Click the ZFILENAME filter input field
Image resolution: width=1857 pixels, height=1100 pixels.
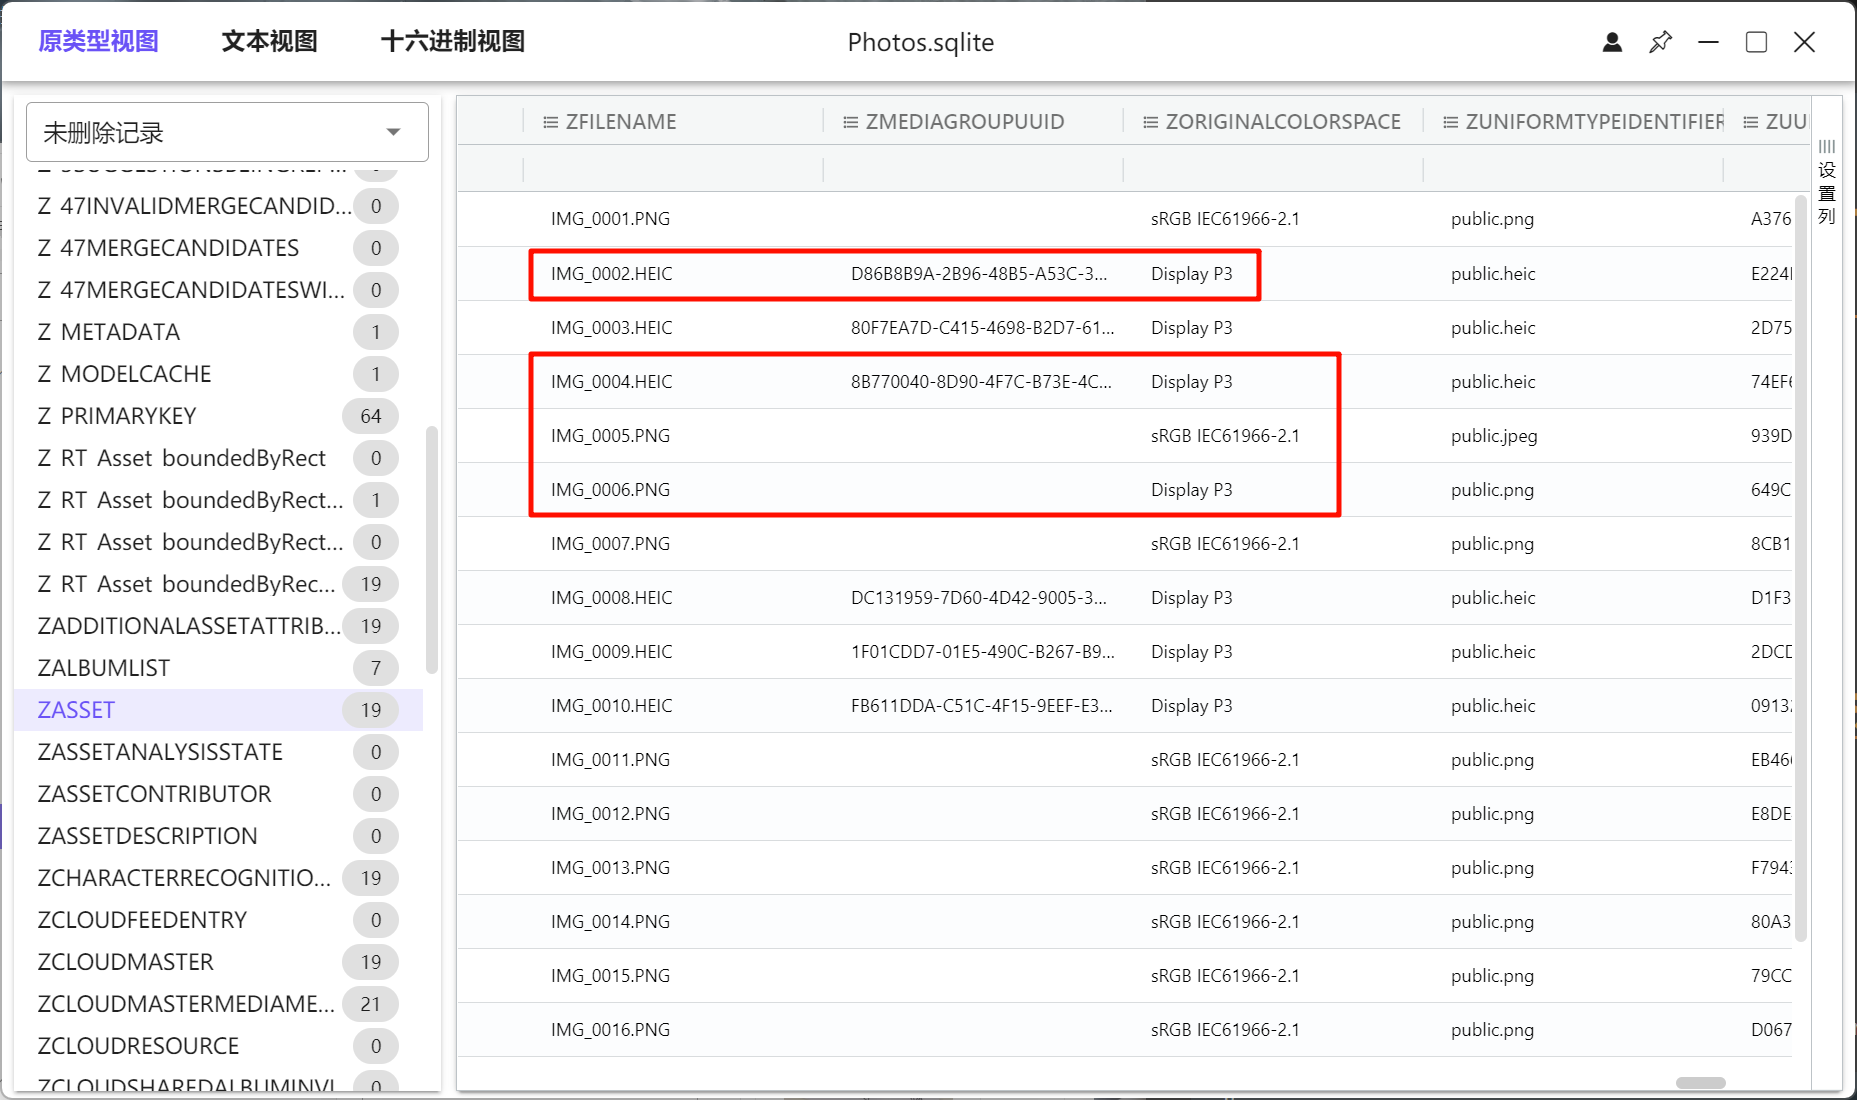(x=672, y=169)
